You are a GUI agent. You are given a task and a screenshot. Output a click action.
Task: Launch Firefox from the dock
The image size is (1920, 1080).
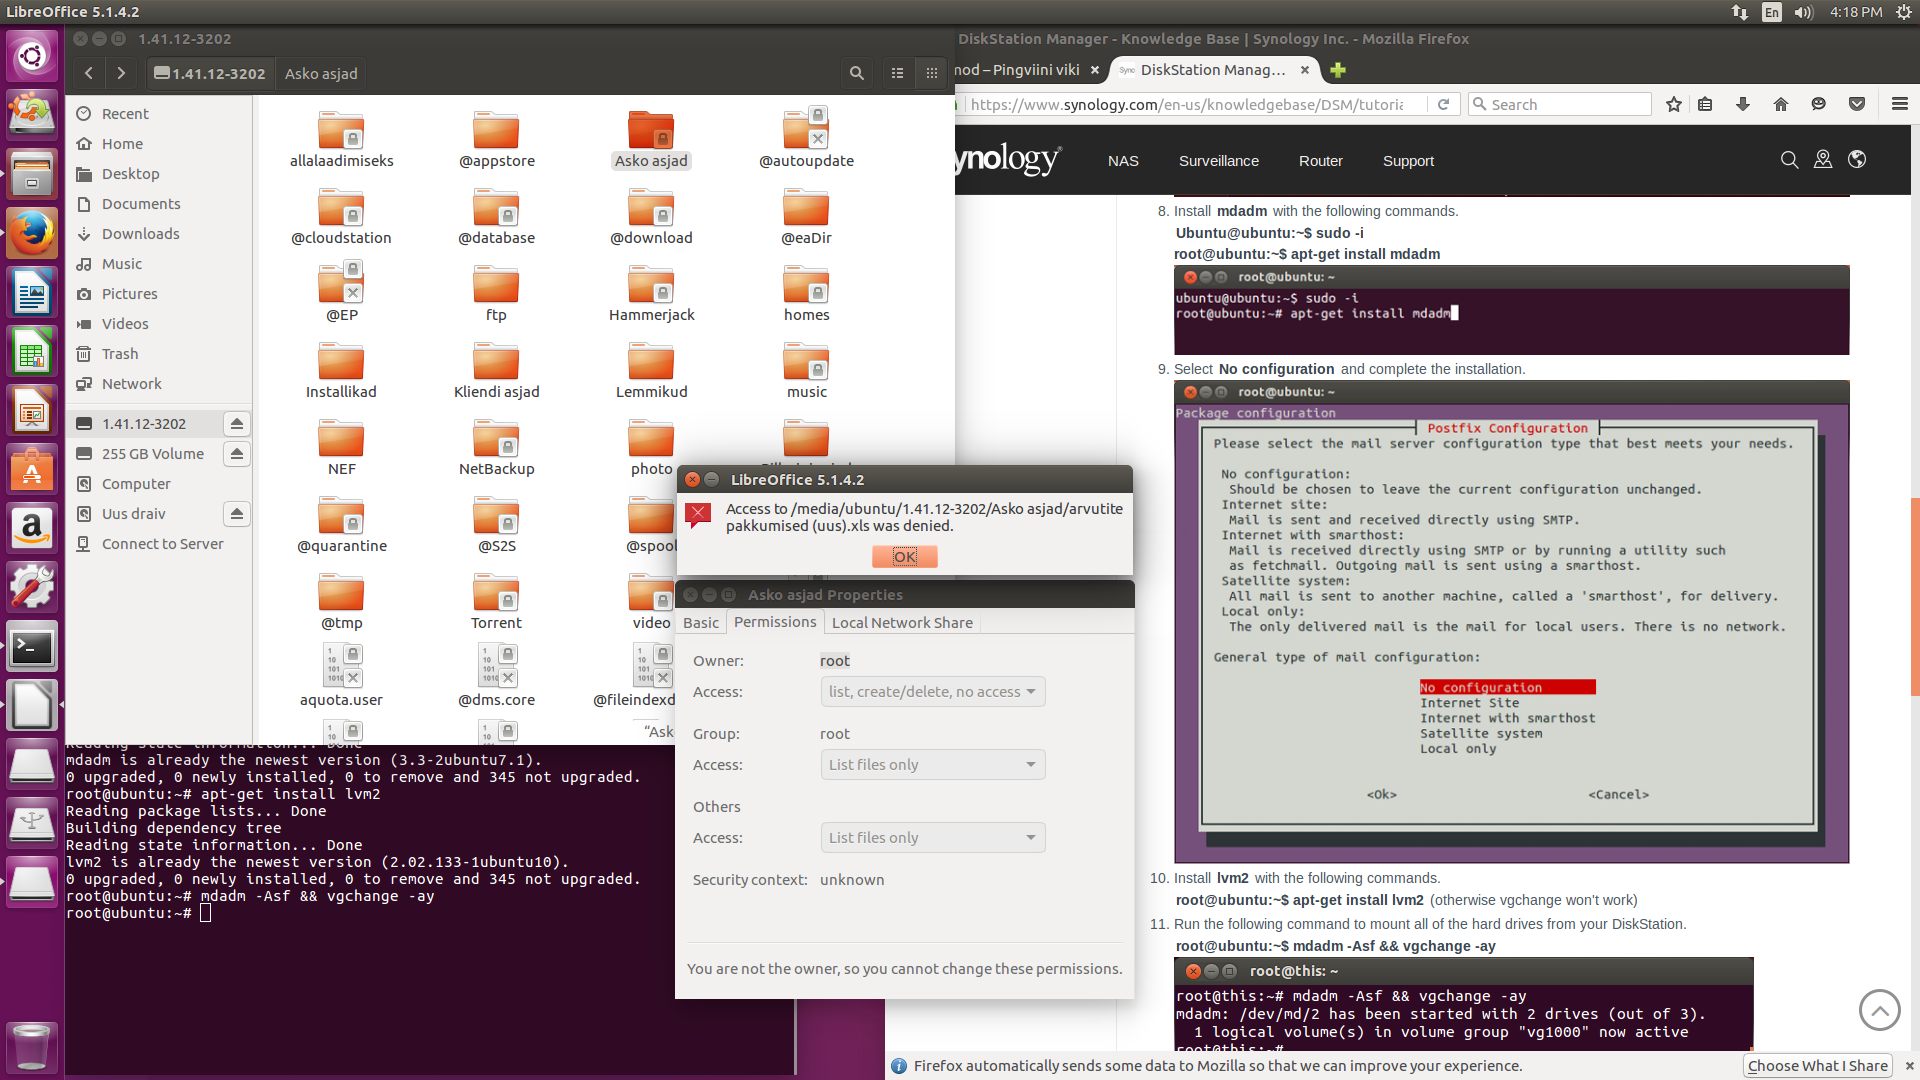point(32,233)
